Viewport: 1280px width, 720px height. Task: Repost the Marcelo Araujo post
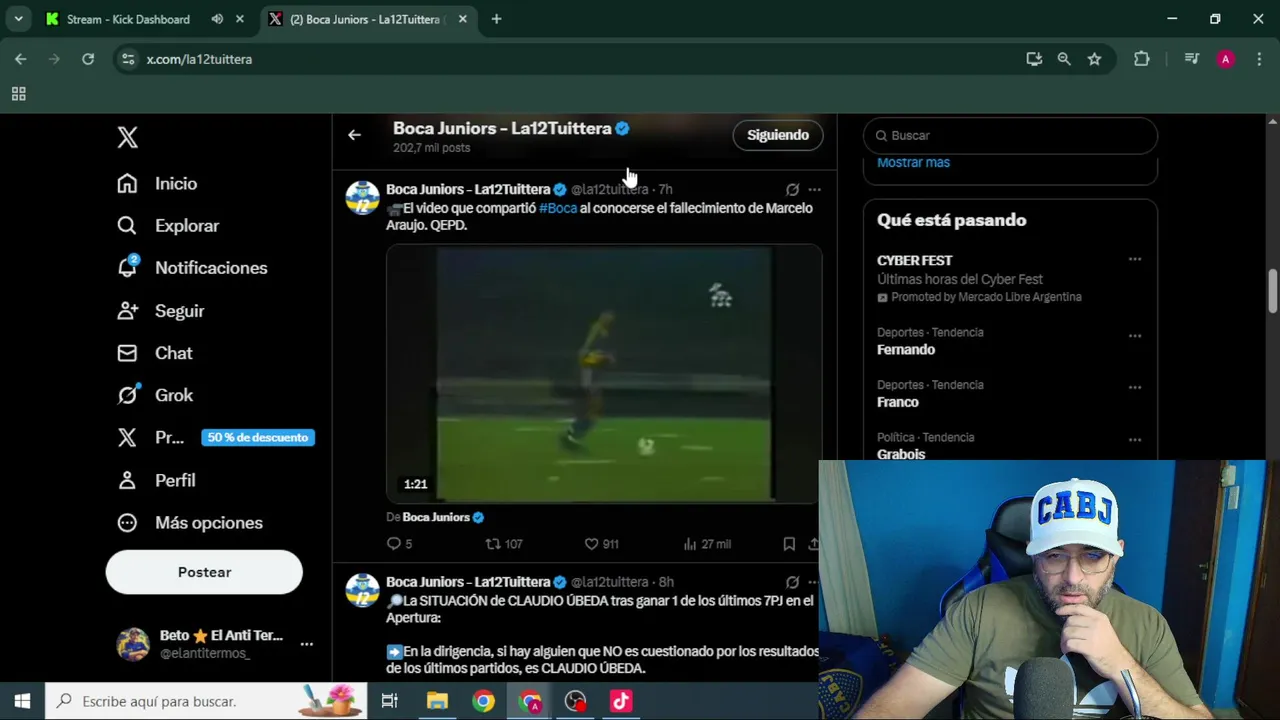pyautogui.click(x=504, y=544)
